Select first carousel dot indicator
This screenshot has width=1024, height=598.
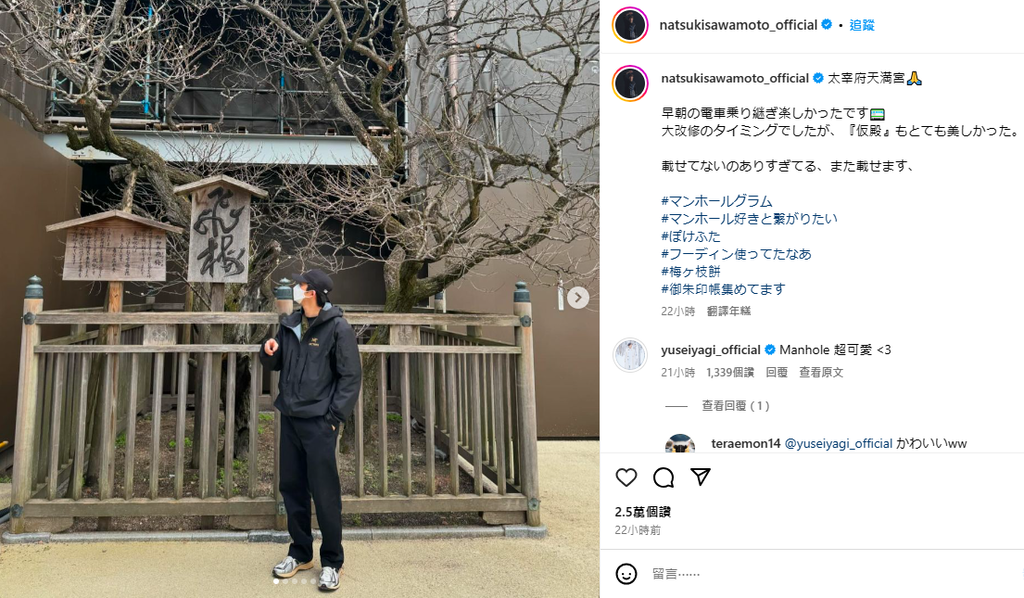(x=276, y=581)
